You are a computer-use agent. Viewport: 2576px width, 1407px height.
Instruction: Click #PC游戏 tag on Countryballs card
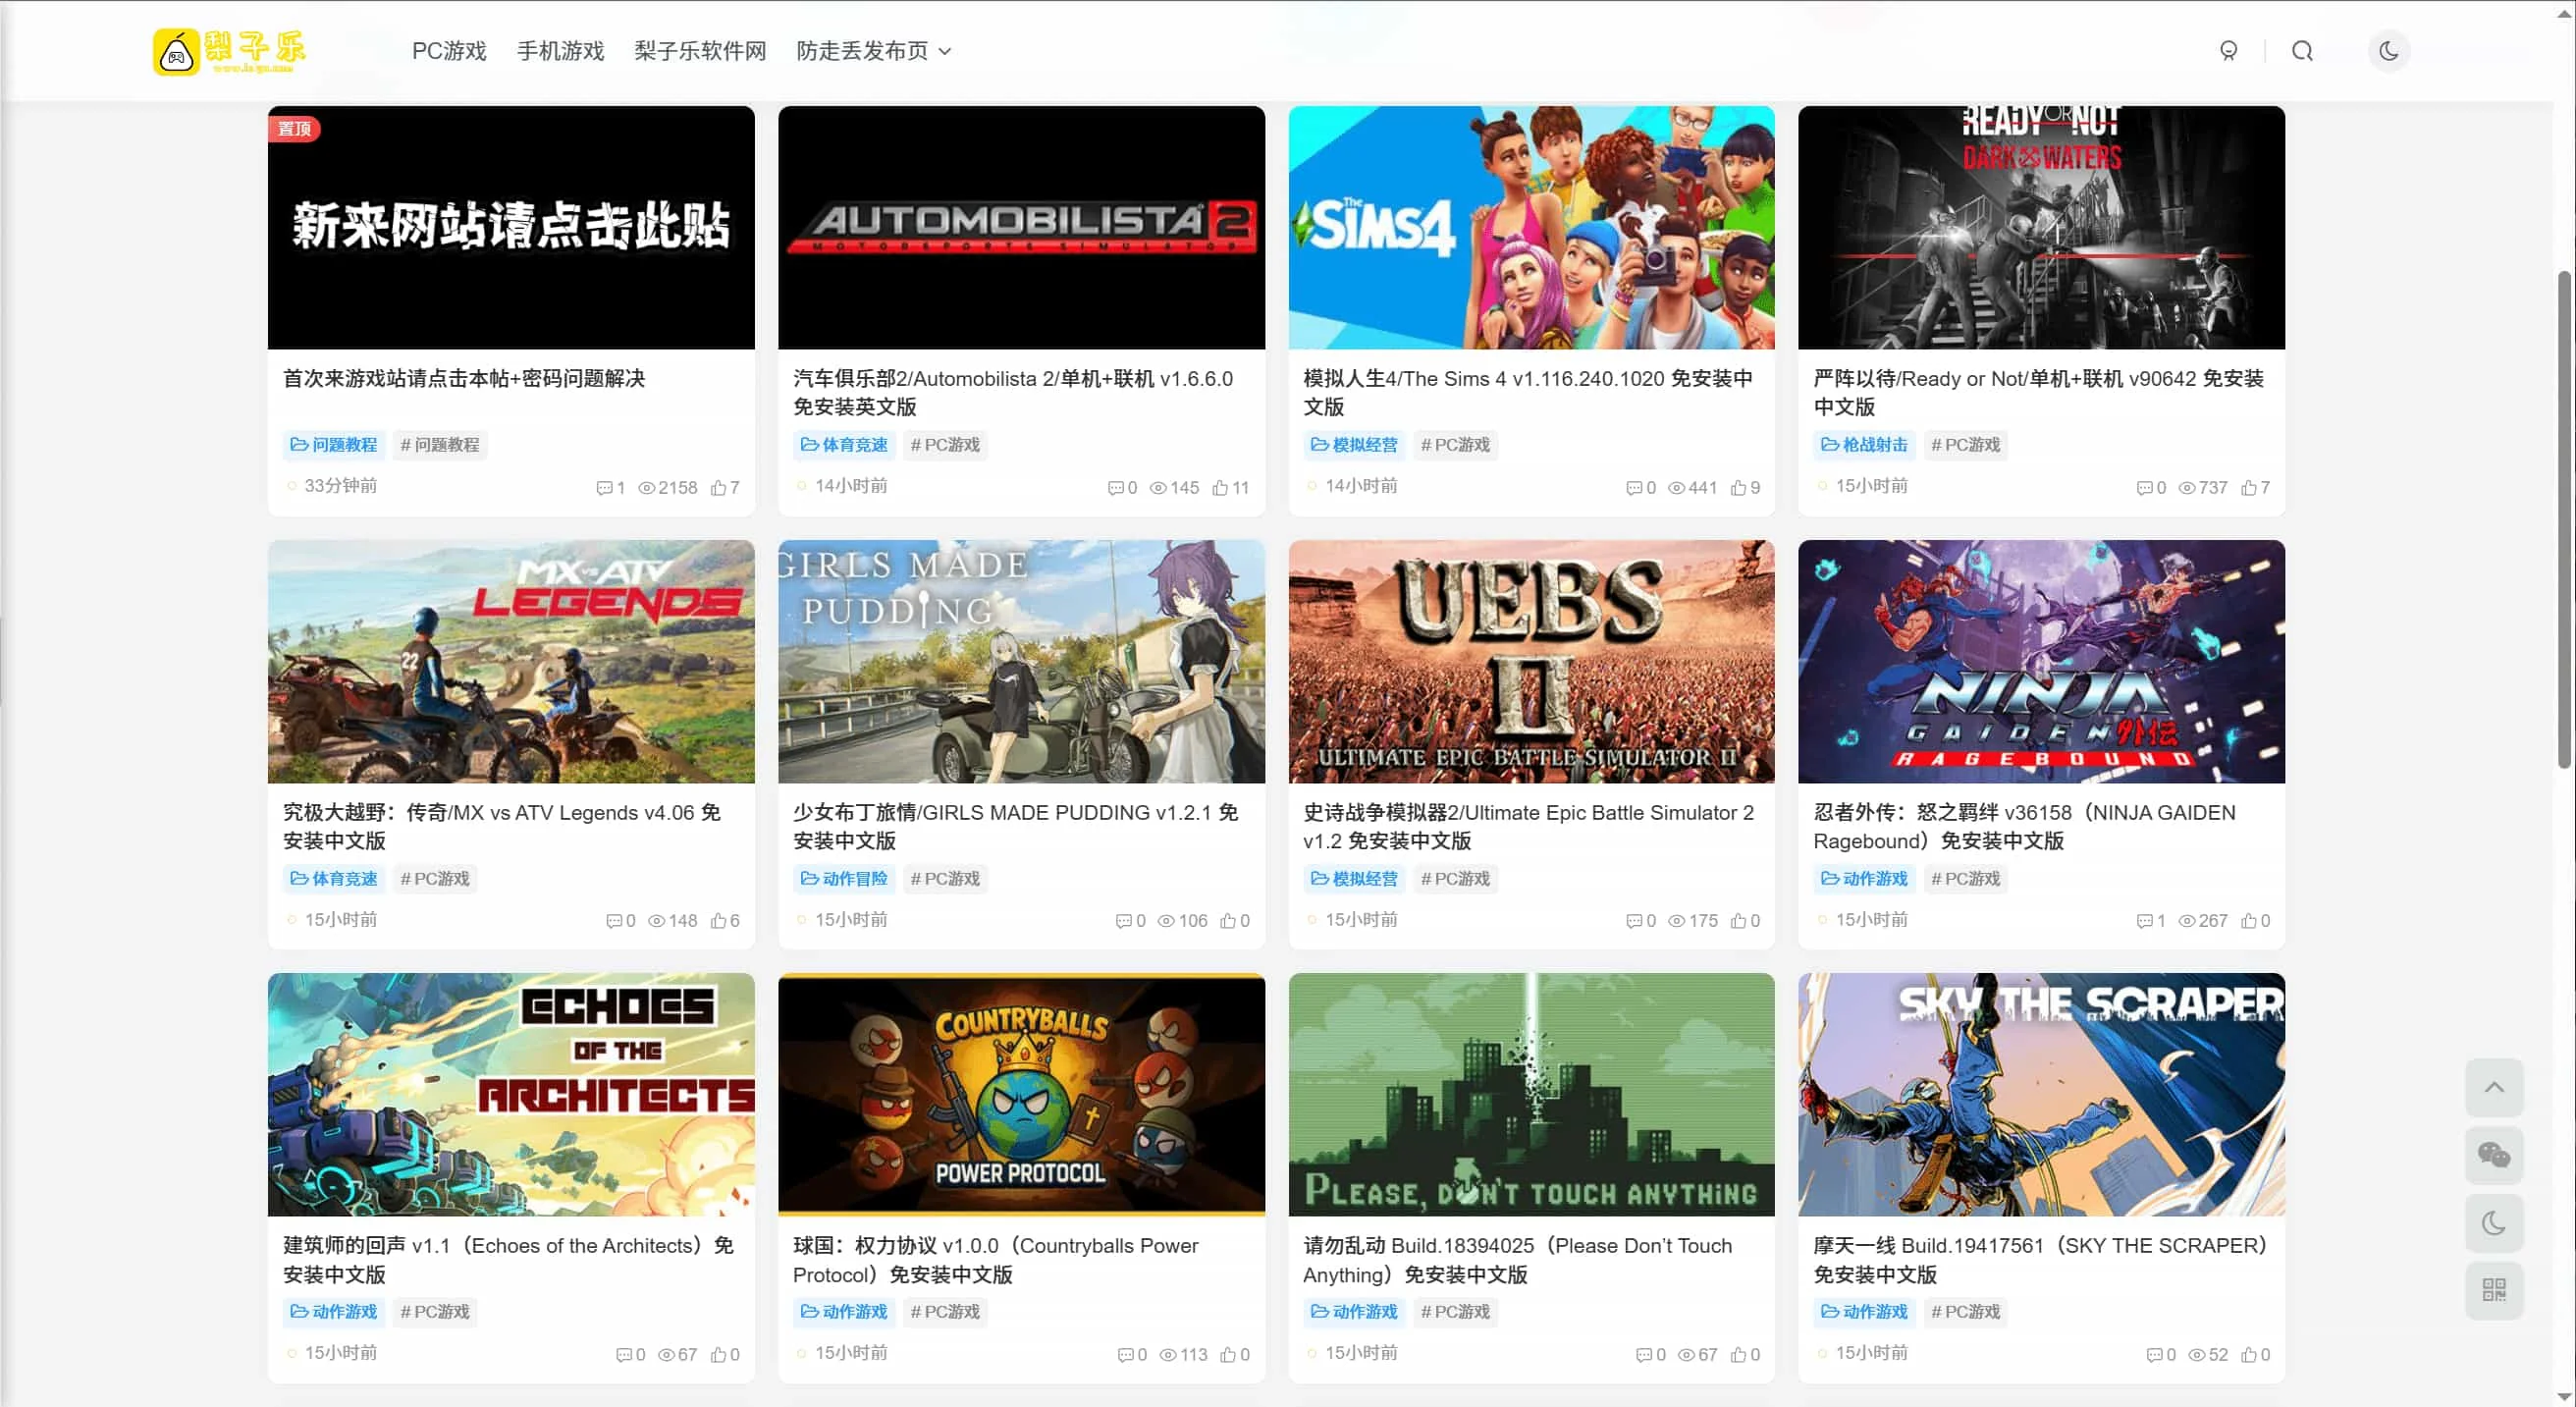945,1311
